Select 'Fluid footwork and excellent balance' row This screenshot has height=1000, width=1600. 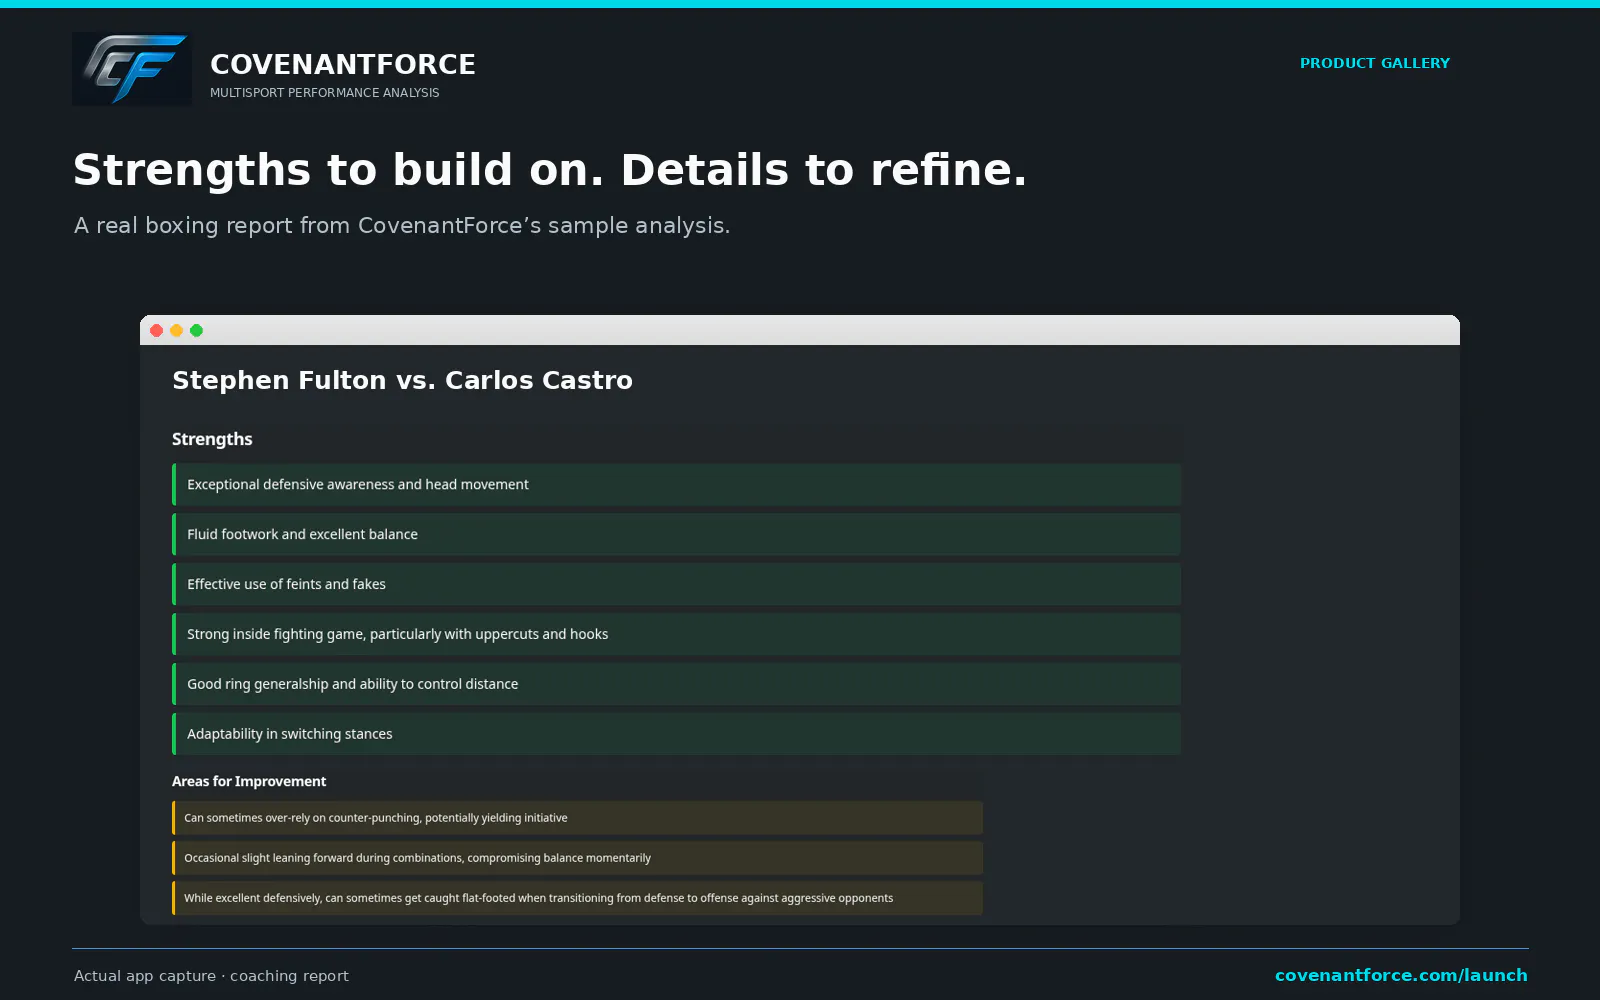pos(676,534)
